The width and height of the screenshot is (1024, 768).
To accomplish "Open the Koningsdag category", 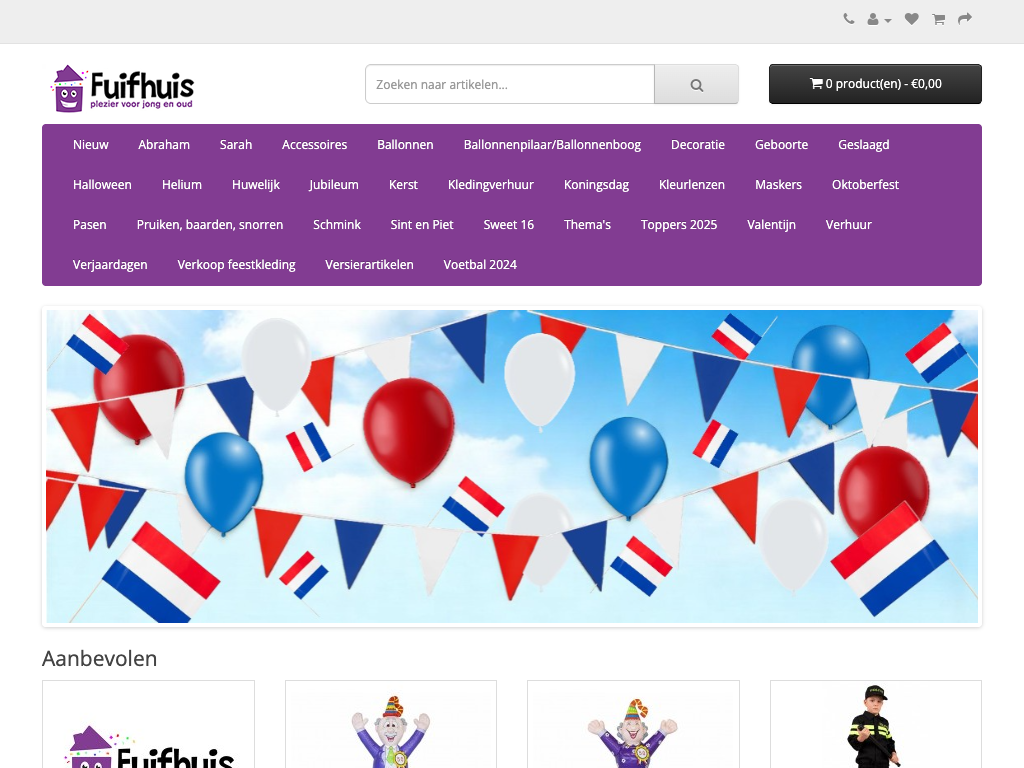I will (x=596, y=185).
